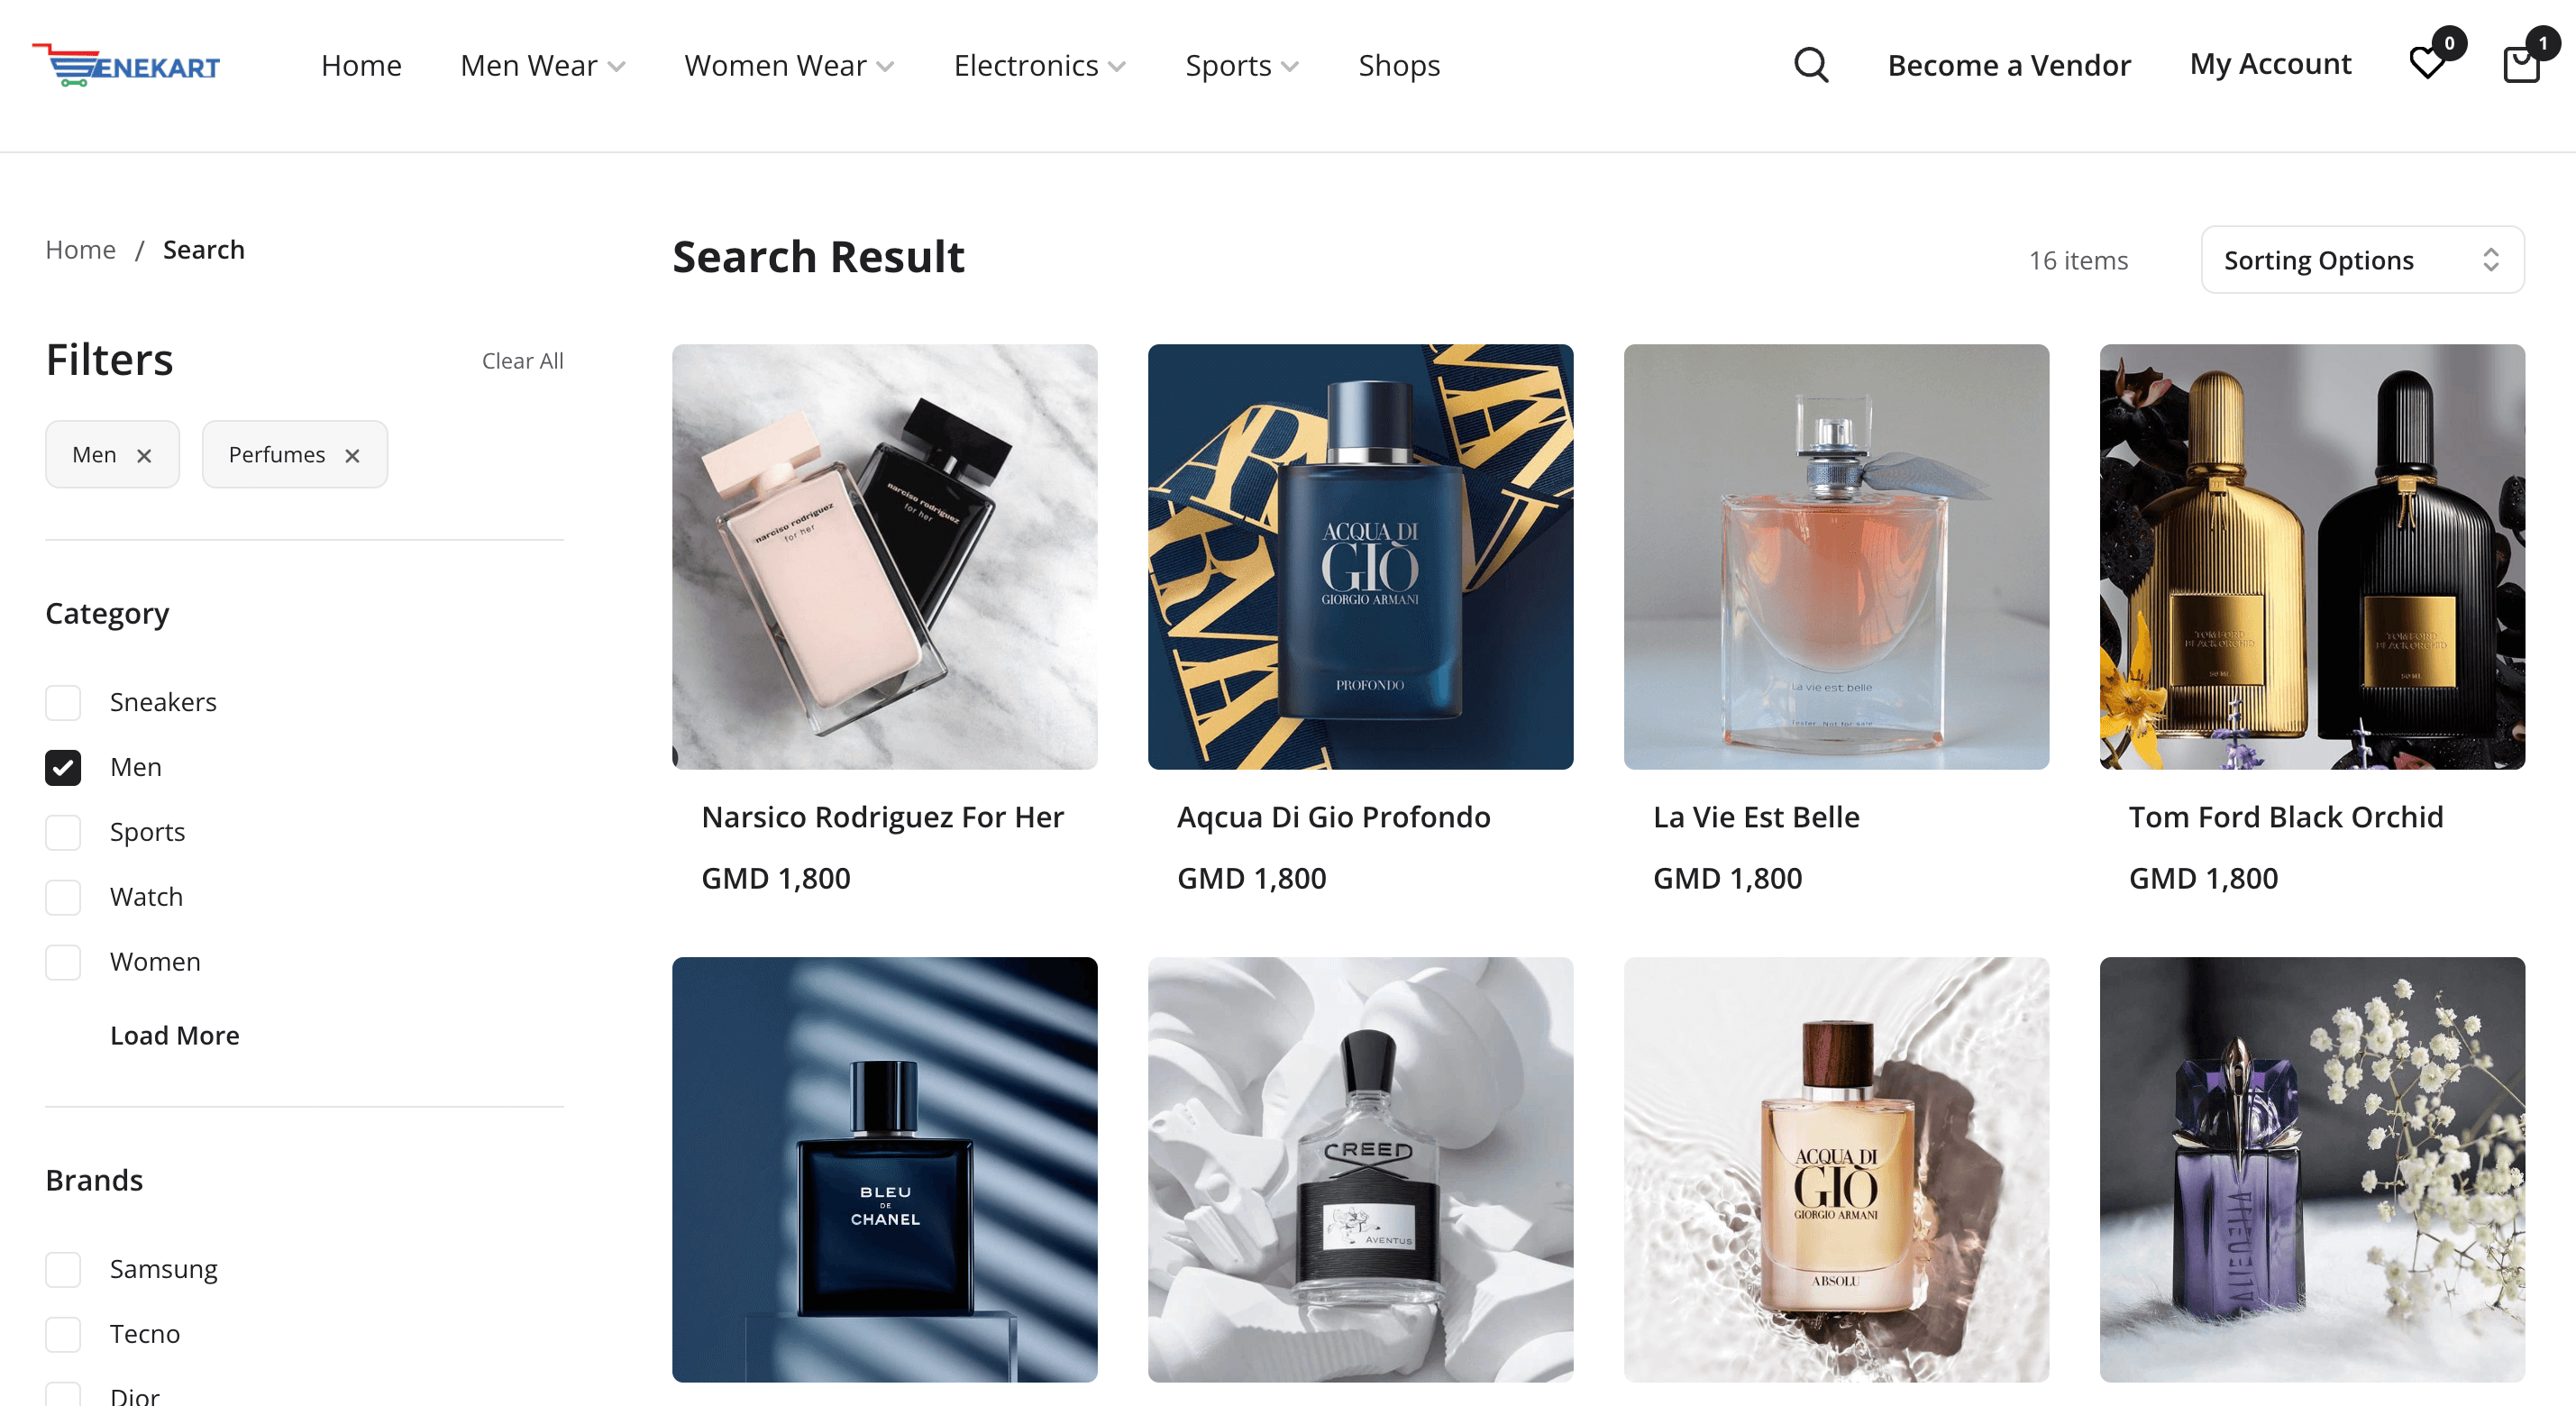
Task: Expand the Women Wear menu
Action: (789, 65)
